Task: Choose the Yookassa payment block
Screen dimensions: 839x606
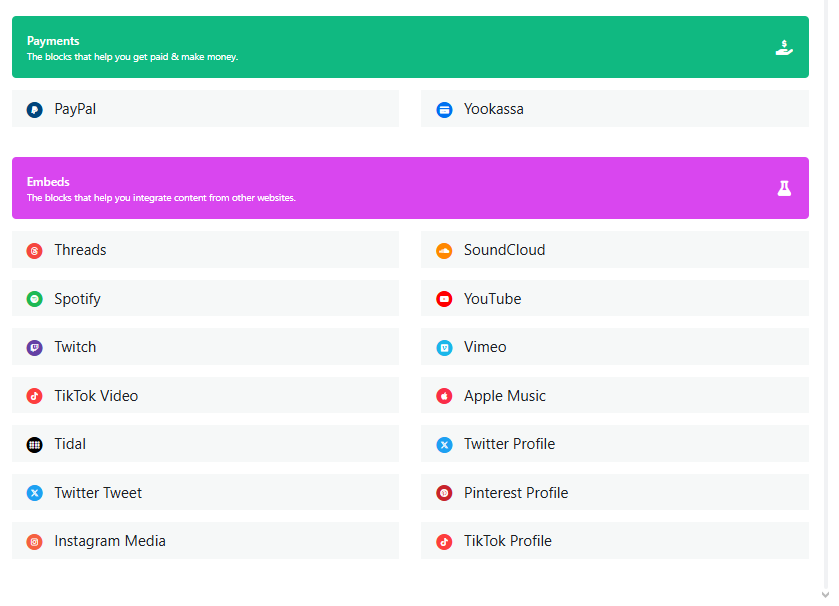Action: 615,109
